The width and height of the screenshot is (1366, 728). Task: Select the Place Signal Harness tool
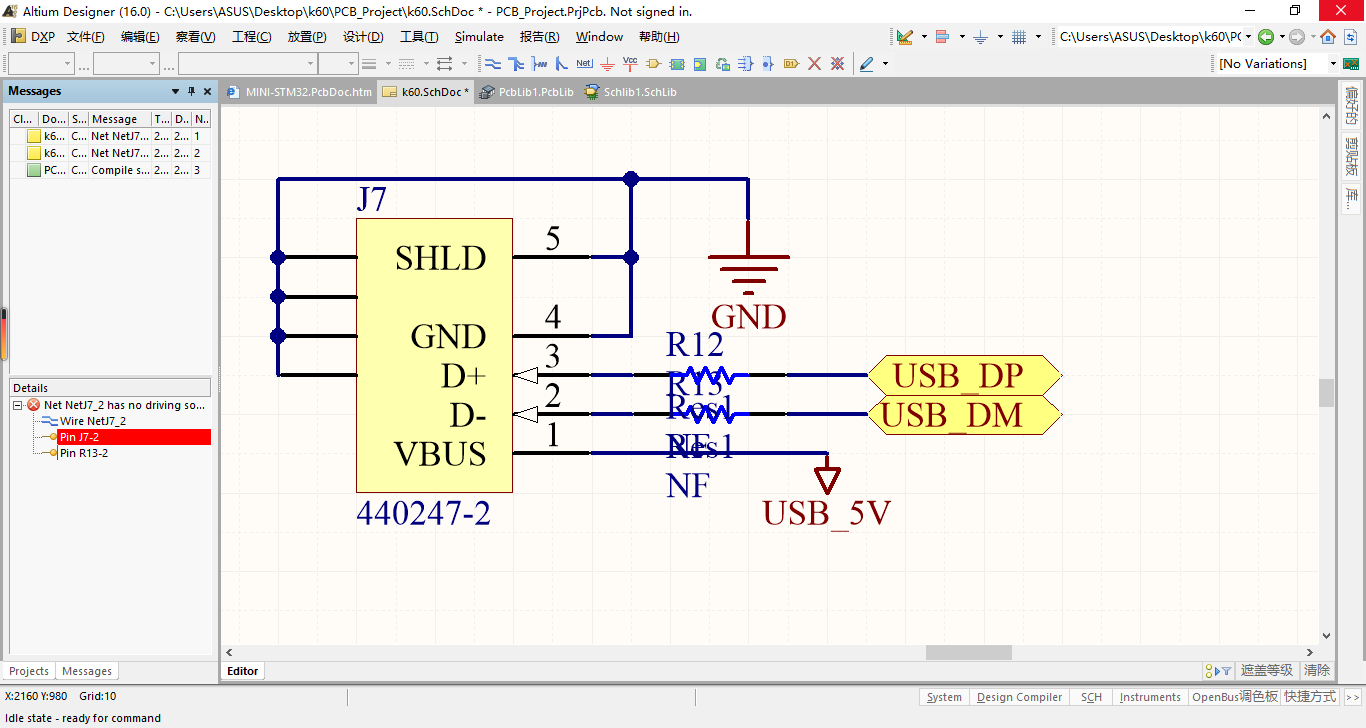(x=539, y=63)
